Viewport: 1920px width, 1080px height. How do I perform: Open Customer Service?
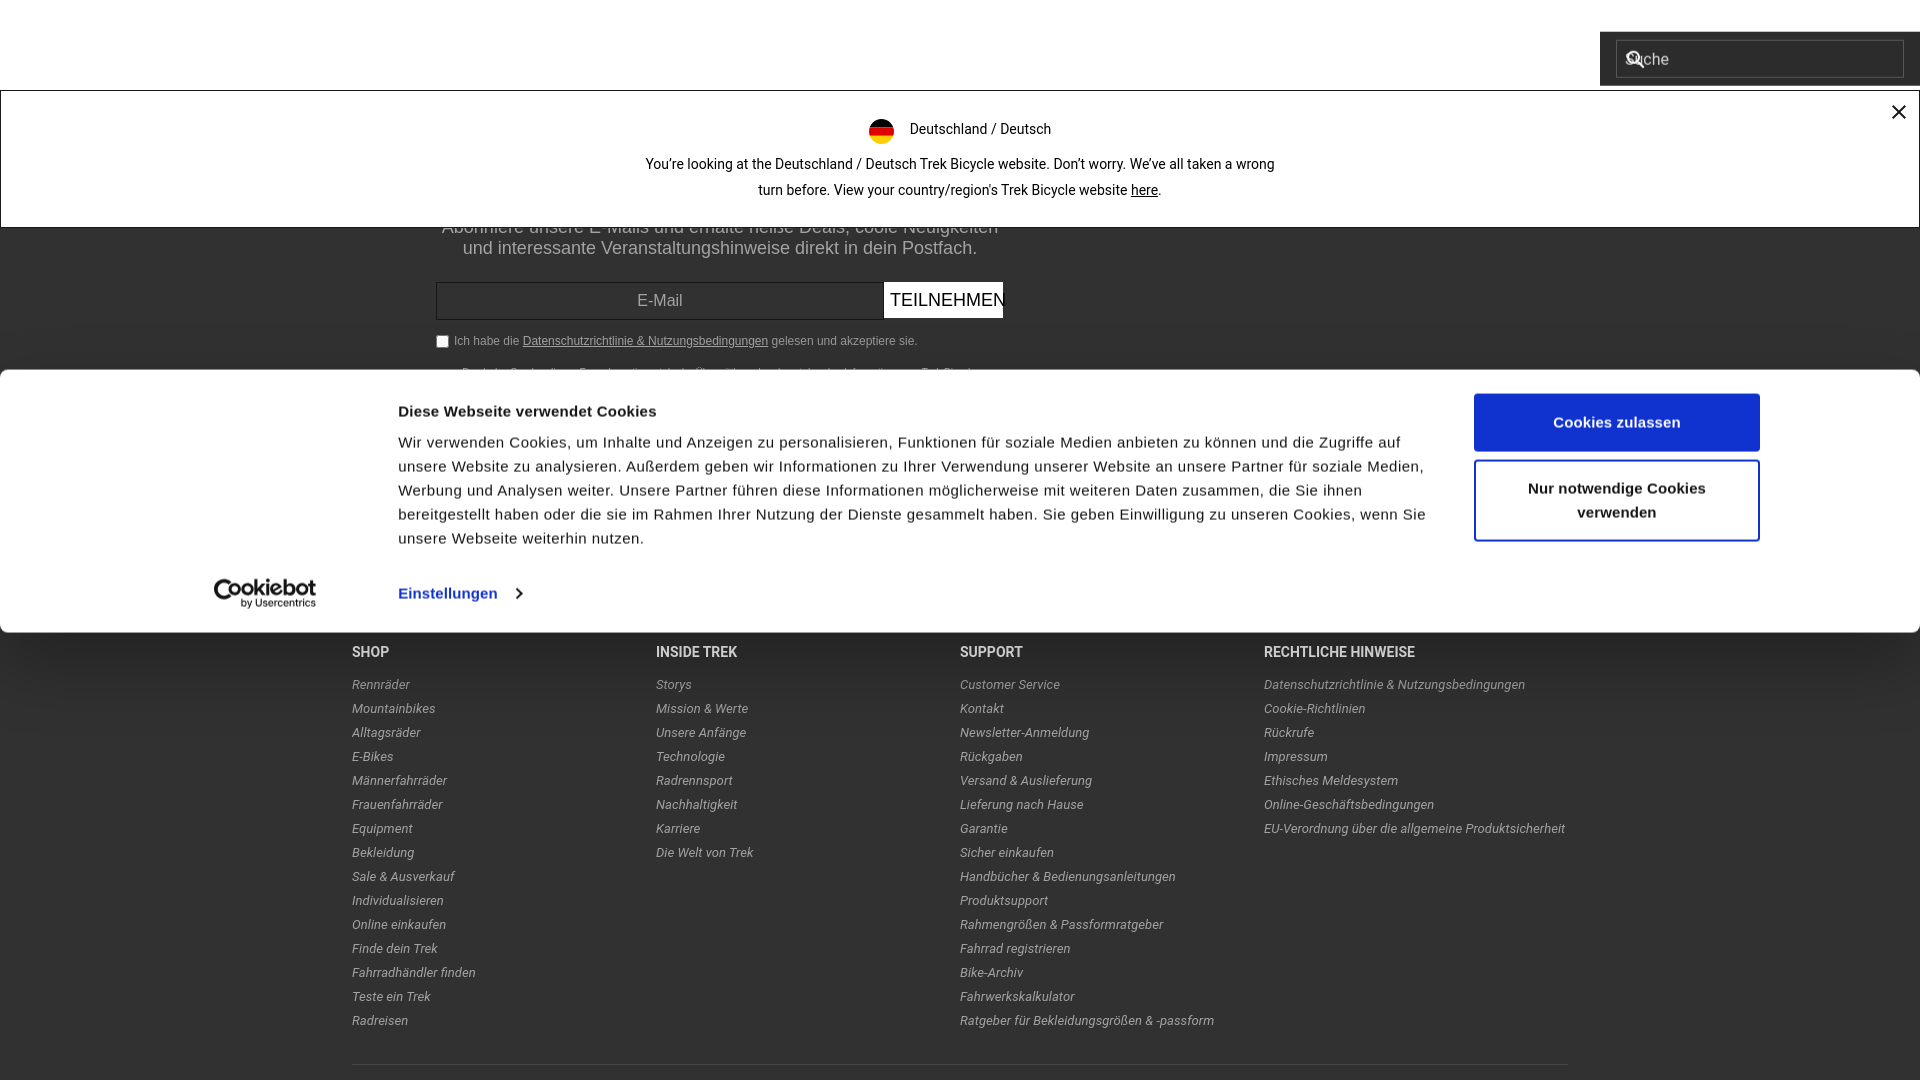coord(1009,685)
